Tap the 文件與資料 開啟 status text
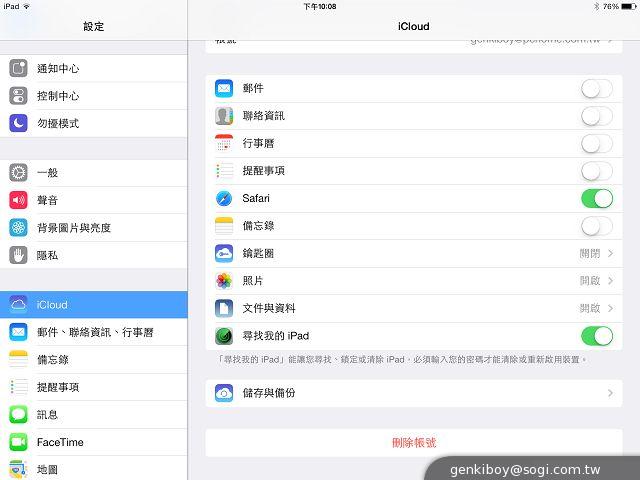Screen dimensions: 640x480 pyautogui.click(x=590, y=308)
